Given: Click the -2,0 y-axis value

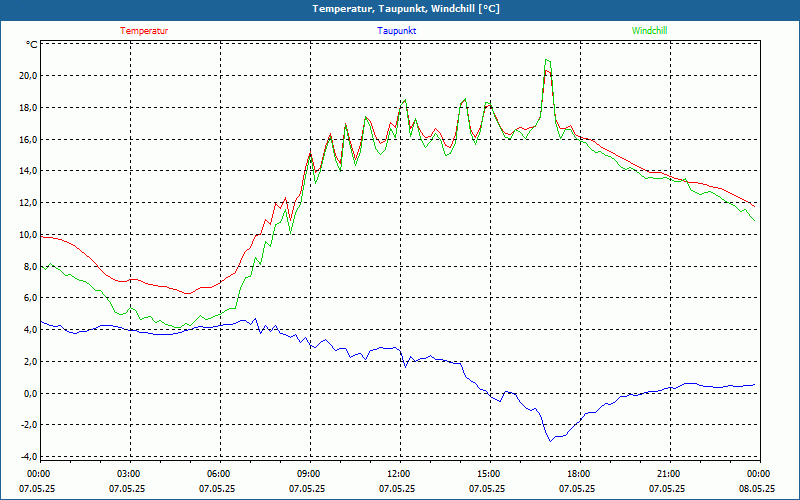Looking at the screenshot, I should click(x=29, y=425).
